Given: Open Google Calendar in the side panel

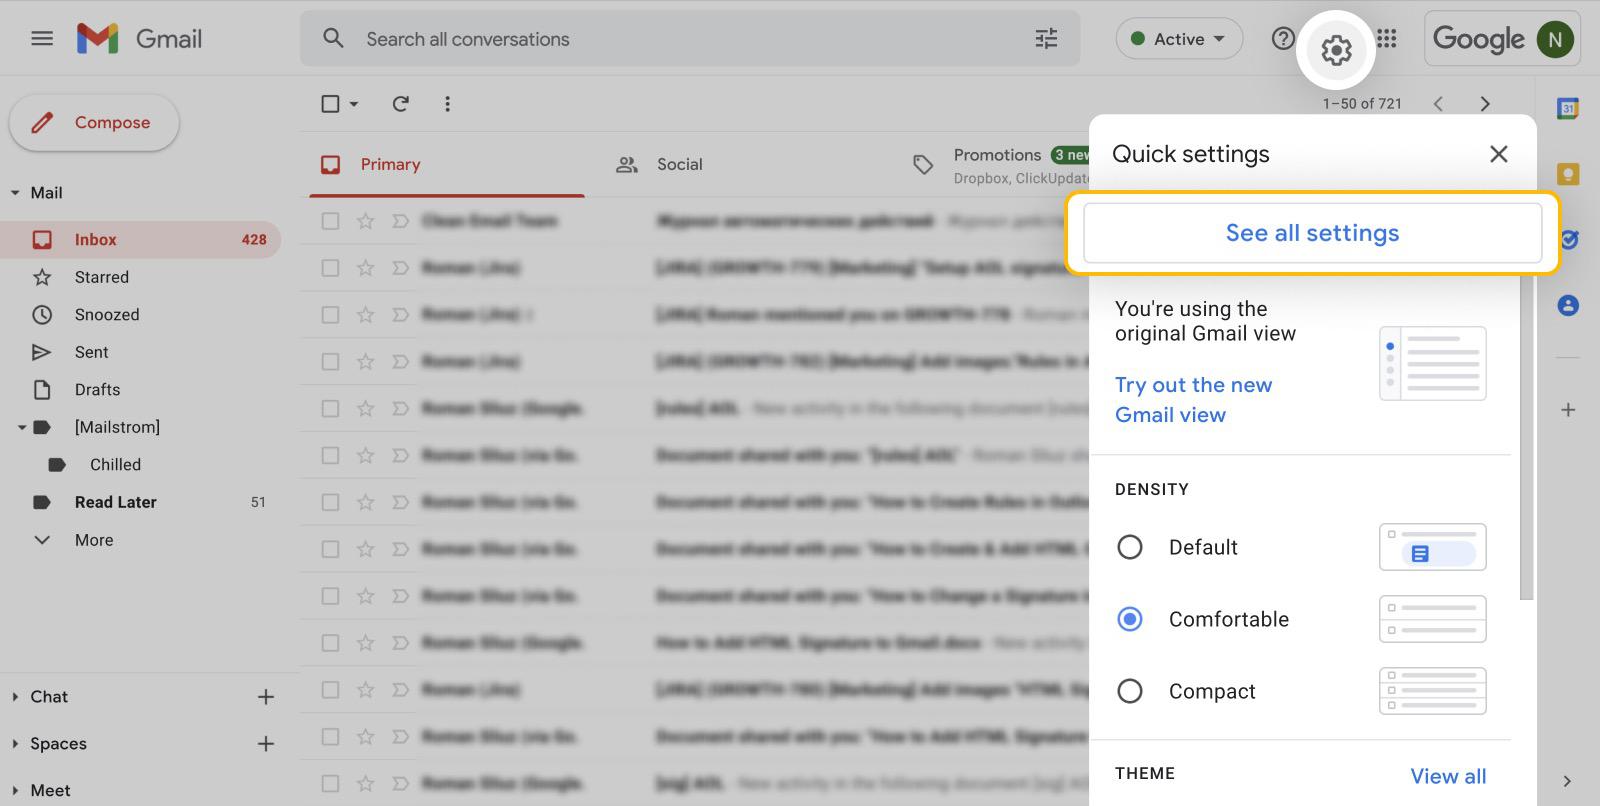Looking at the screenshot, I should [1567, 108].
